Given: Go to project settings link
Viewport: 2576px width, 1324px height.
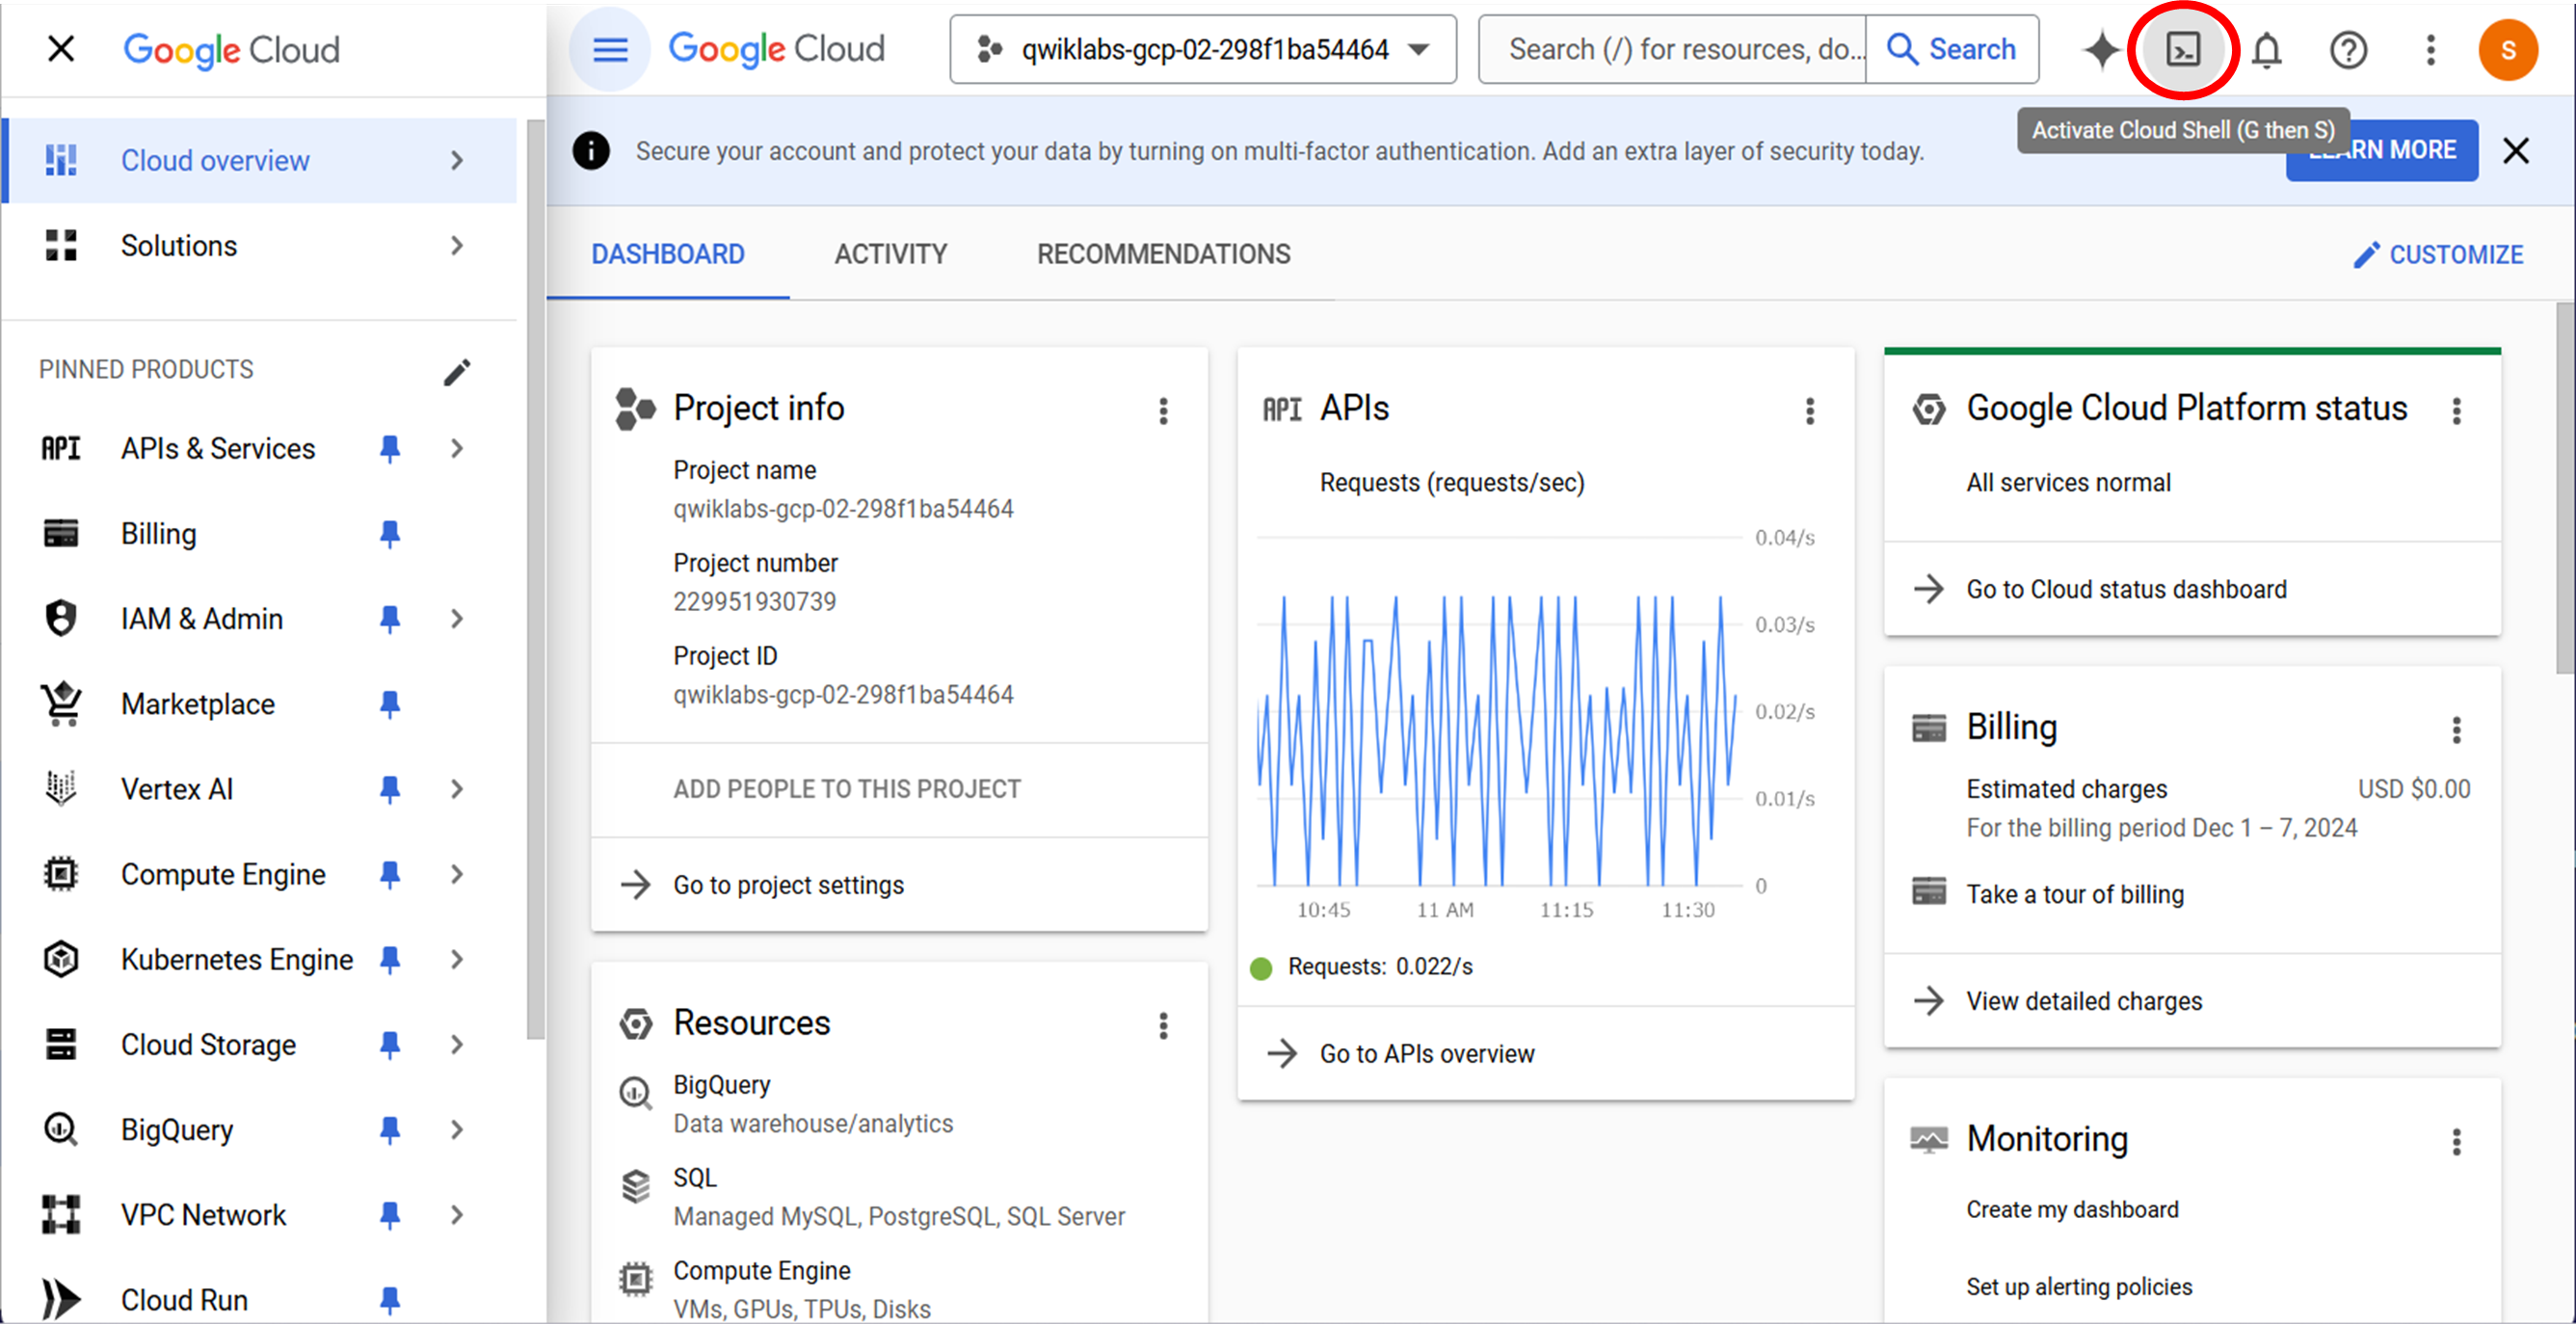Looking at the screenshot, I should pyautogui.click(x=788, y=885).
